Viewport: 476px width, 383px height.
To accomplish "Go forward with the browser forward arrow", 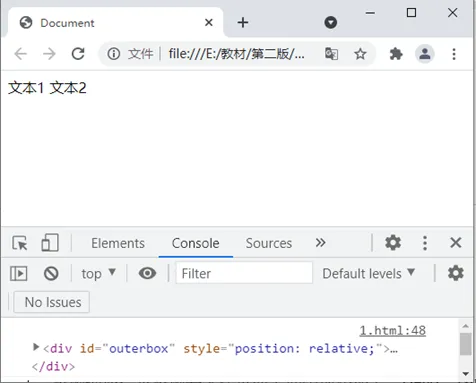I will click(x=49, y=54).
